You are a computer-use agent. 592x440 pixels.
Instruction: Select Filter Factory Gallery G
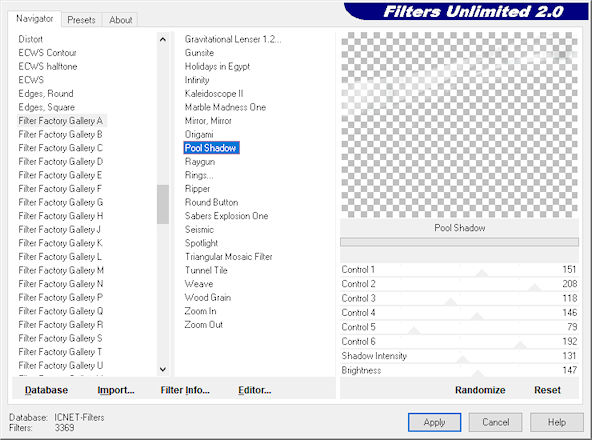[60, 202]
